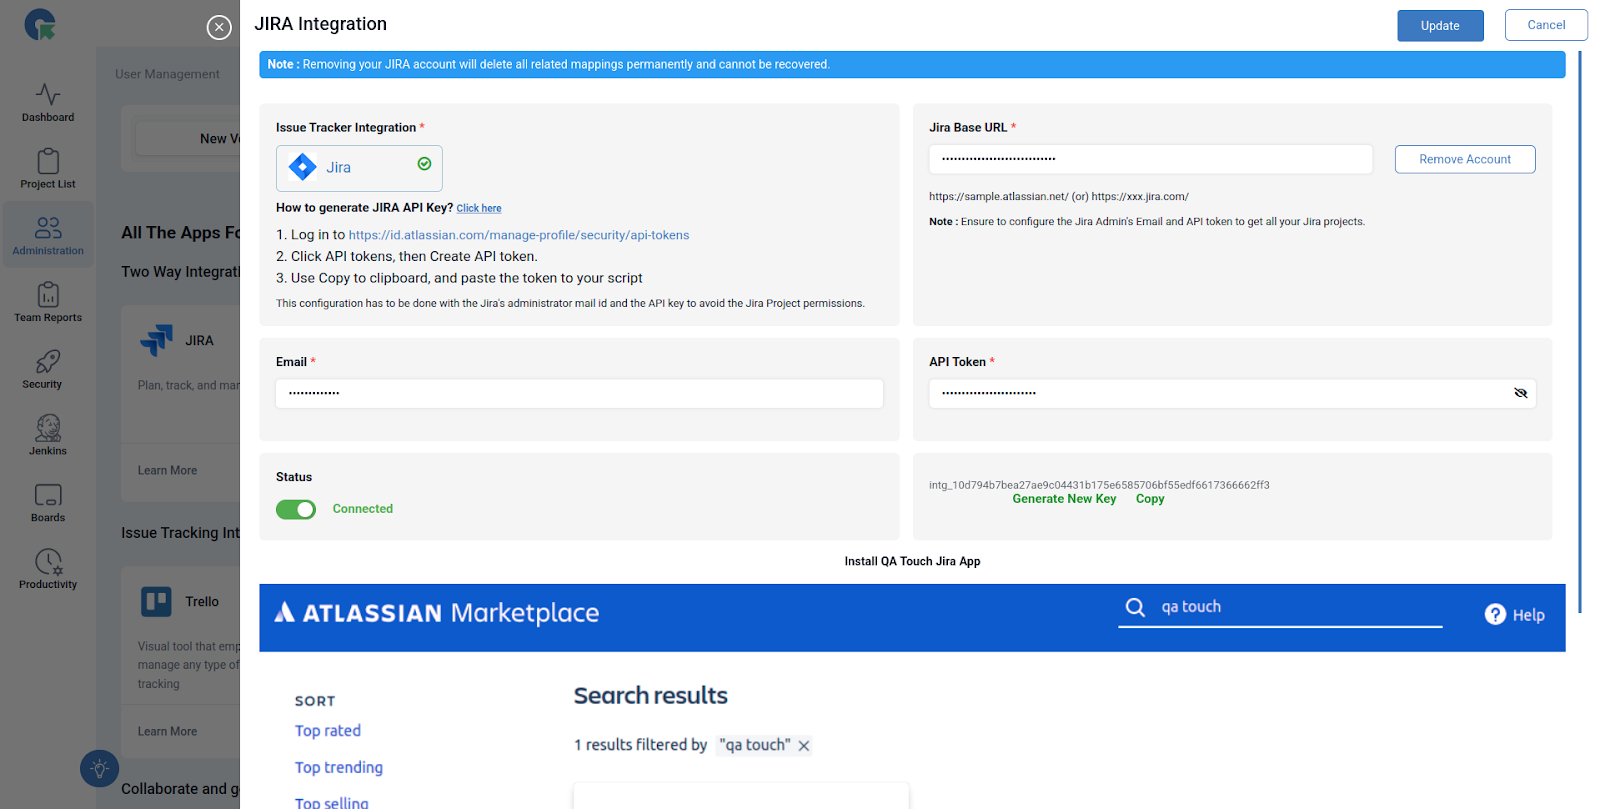Toggle the Connected status switch
The height and width of the screenshot is (809, 1600).
[296, 510]
